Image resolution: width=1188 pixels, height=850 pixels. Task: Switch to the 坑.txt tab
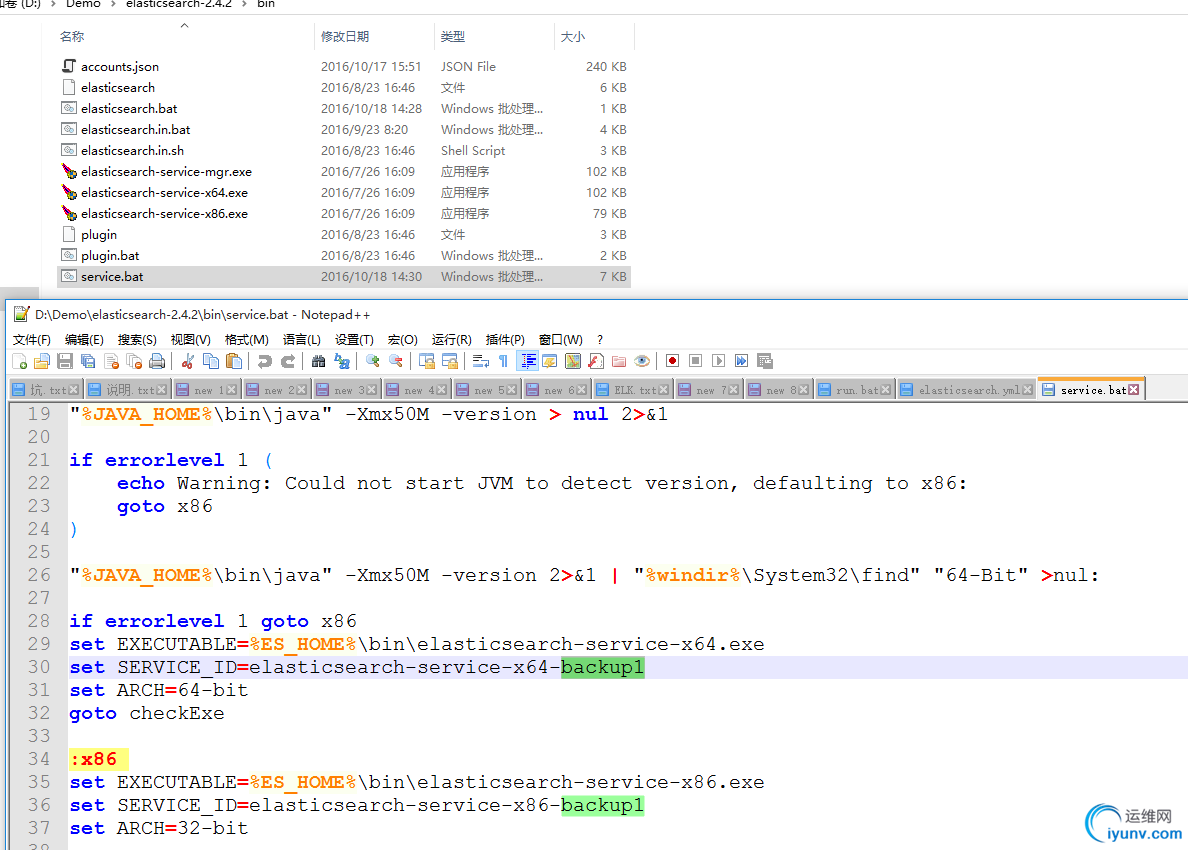[x=45, y=390]
